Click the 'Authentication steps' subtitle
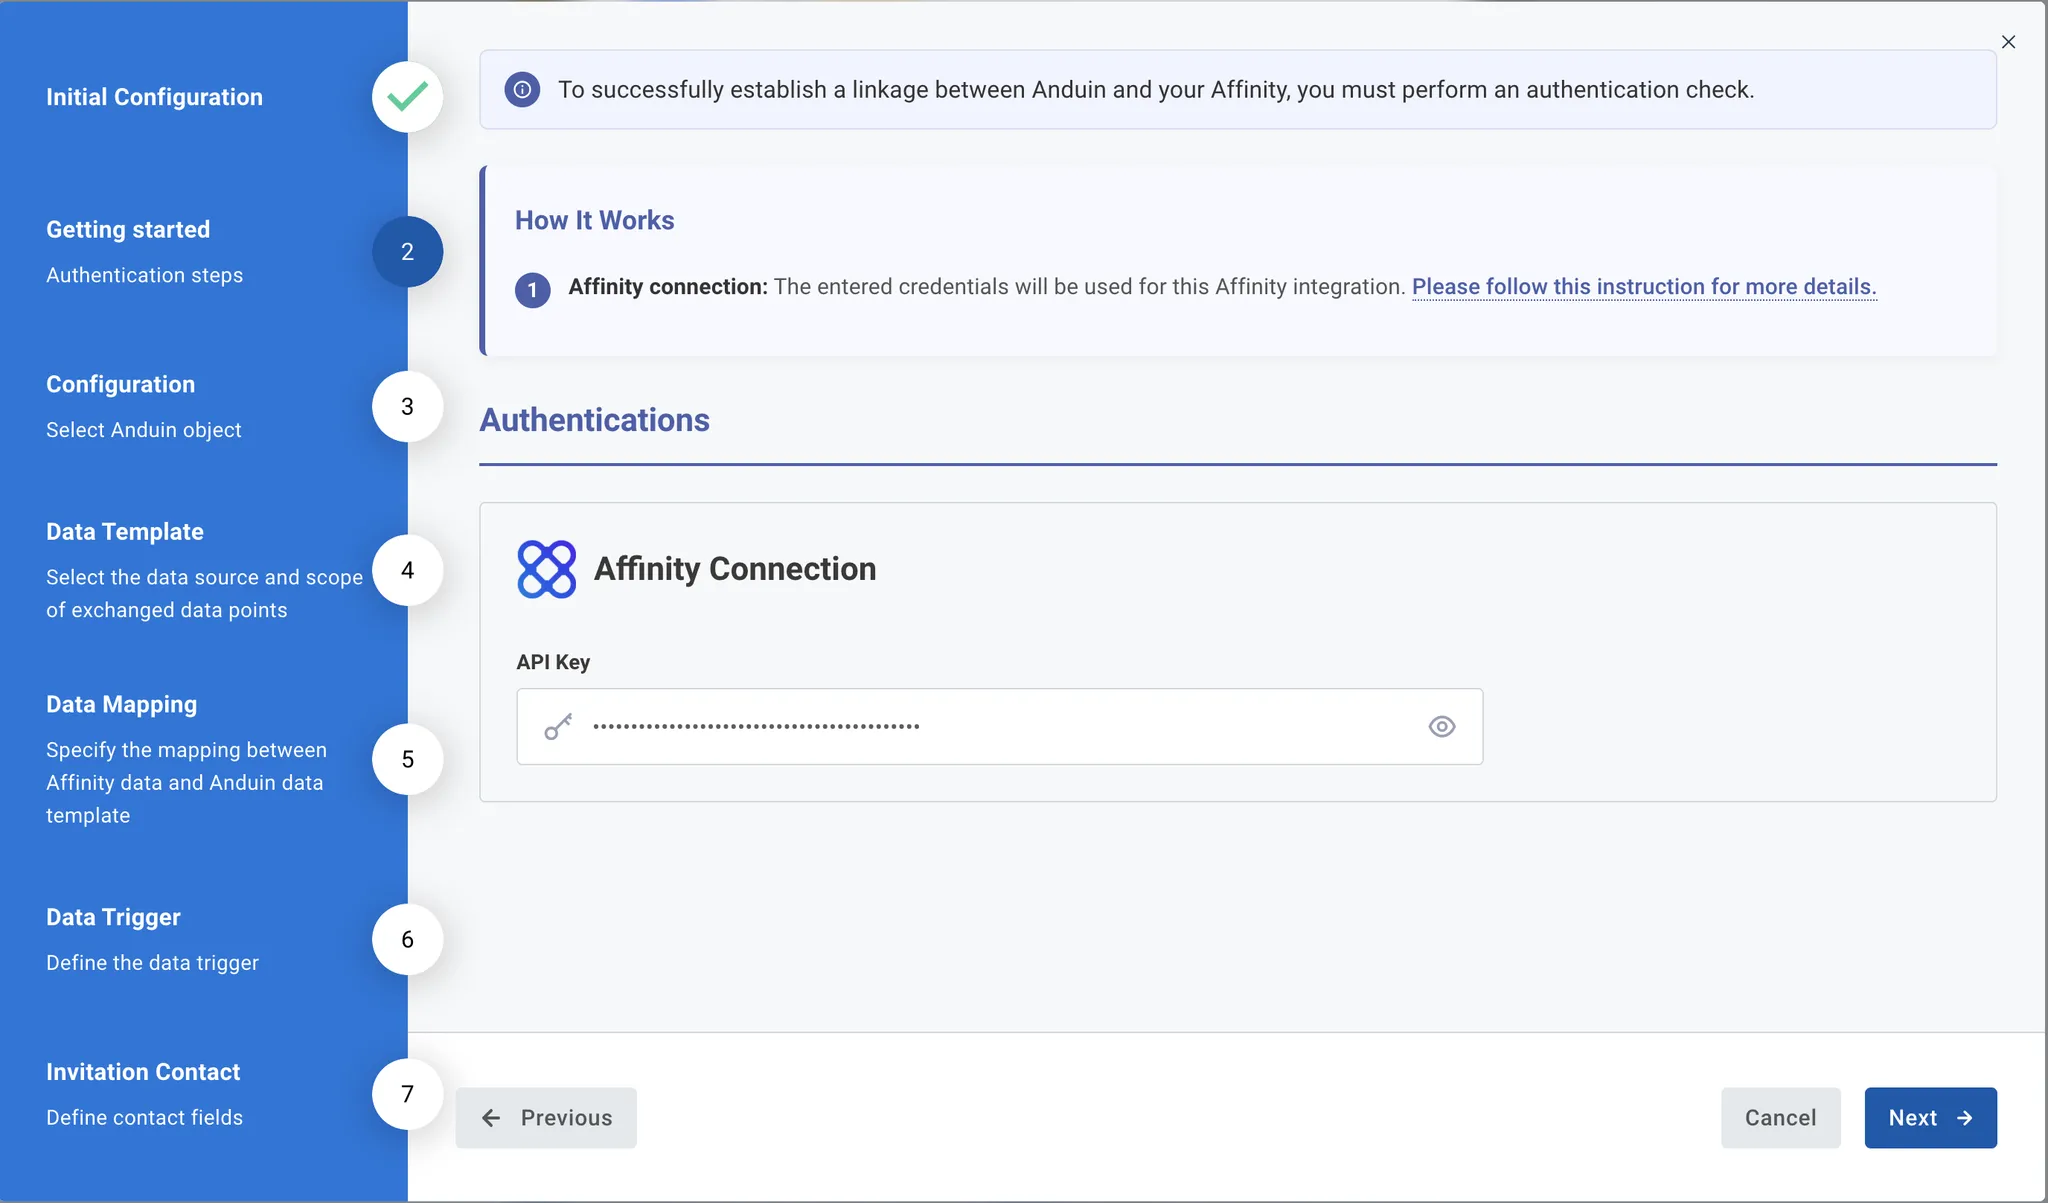The width and height of the screenshot is (2048, 1203). (x=144, y=275)
